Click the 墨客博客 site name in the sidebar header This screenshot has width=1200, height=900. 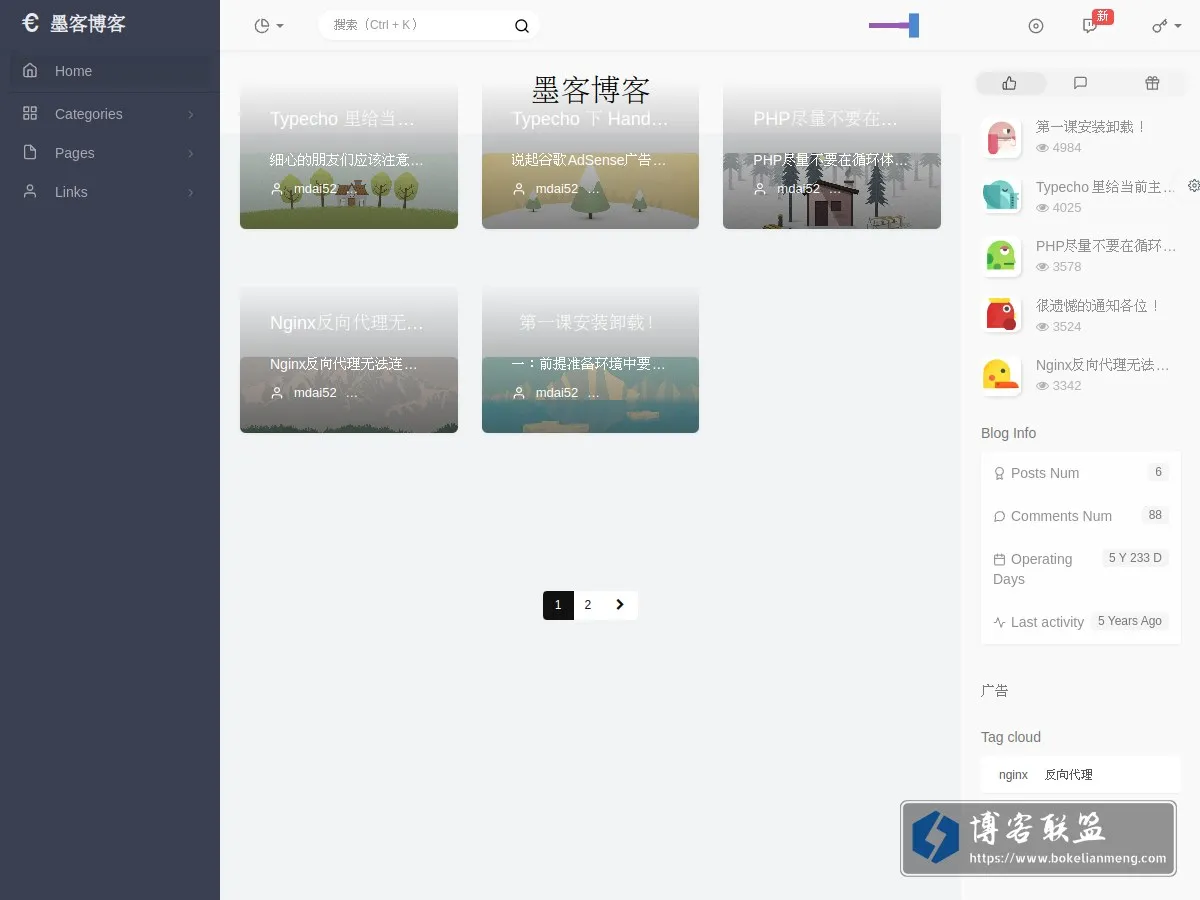point(88,24)
